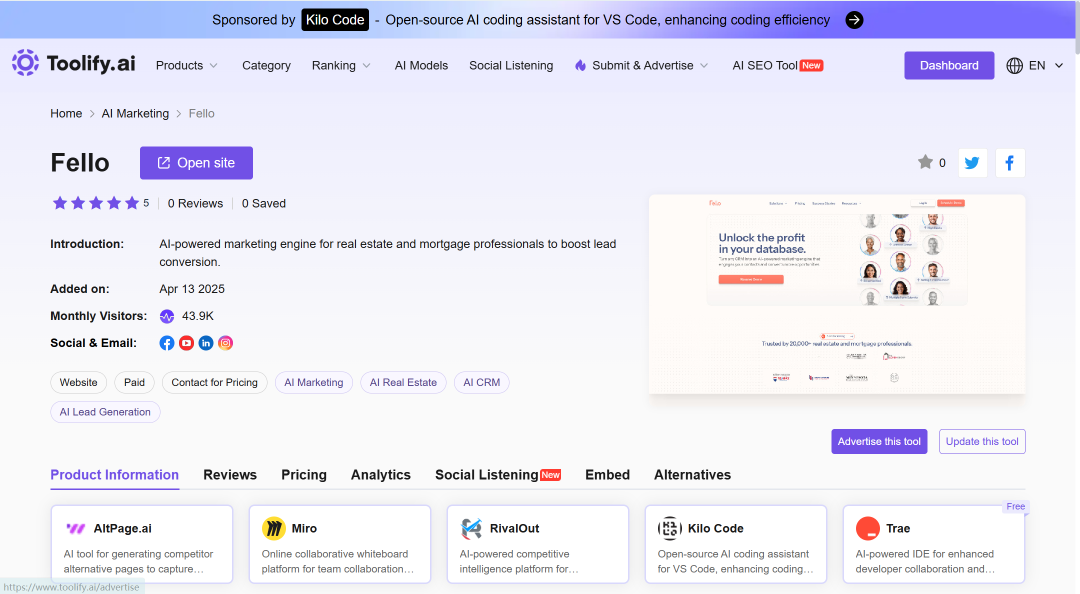Click the Dashboard button
The width and height of the screenshot is (1080, 594).
949,65
